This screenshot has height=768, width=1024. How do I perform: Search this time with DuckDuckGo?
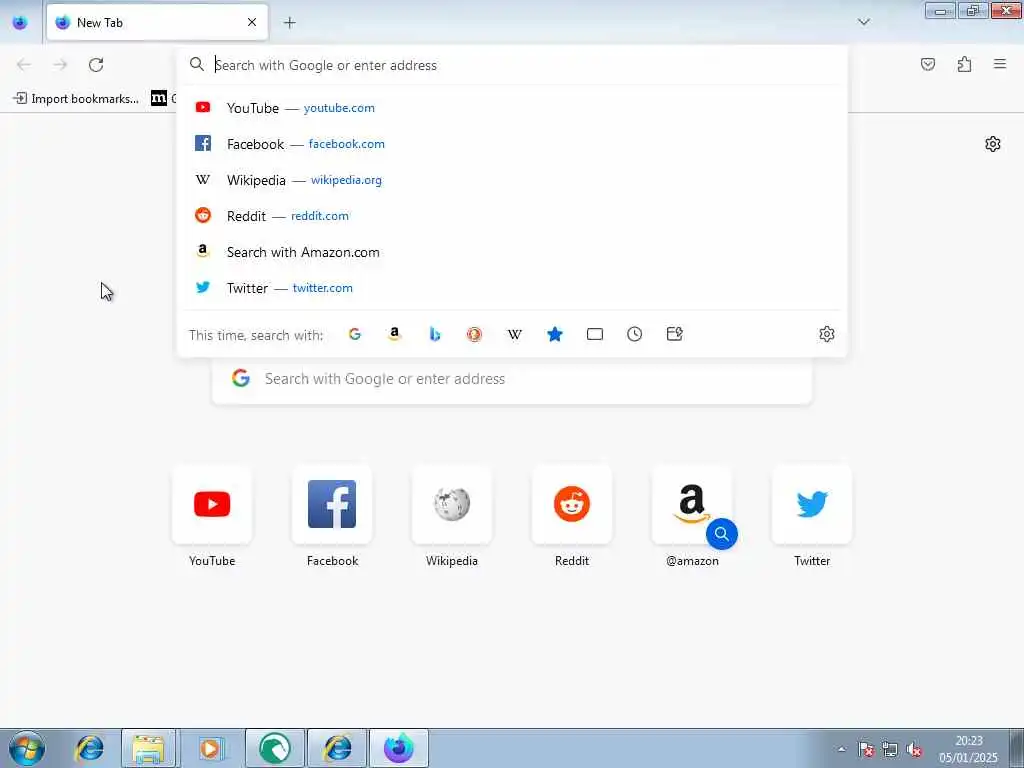point(475,334)
